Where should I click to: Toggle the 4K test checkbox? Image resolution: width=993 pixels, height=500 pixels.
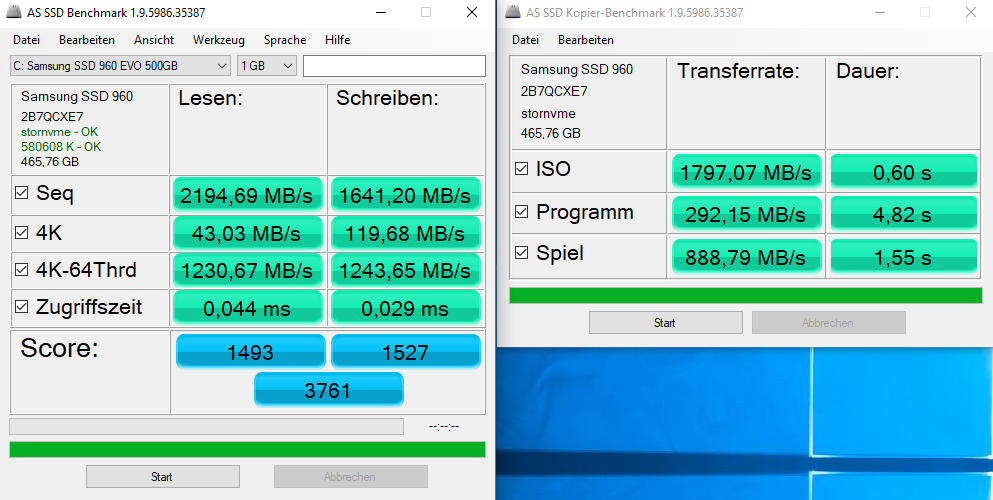click(22, 233)
